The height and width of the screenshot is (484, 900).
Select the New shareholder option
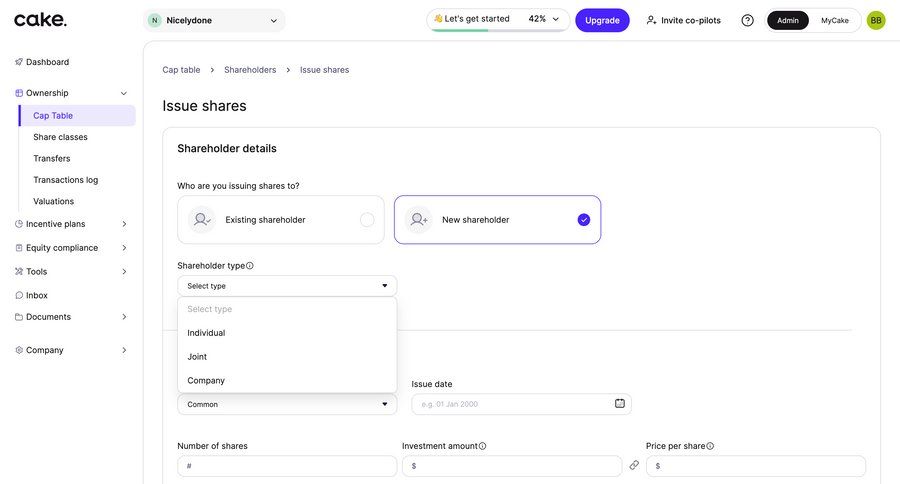tap(497, 220)
